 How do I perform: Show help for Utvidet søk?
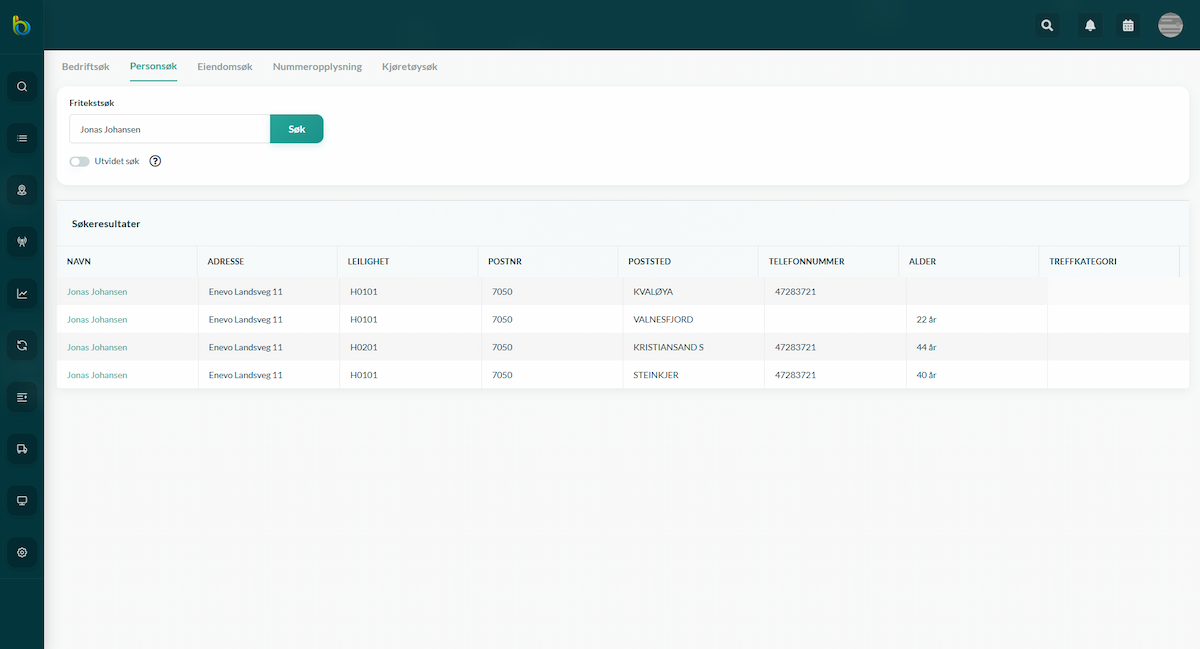pos(155,161)
